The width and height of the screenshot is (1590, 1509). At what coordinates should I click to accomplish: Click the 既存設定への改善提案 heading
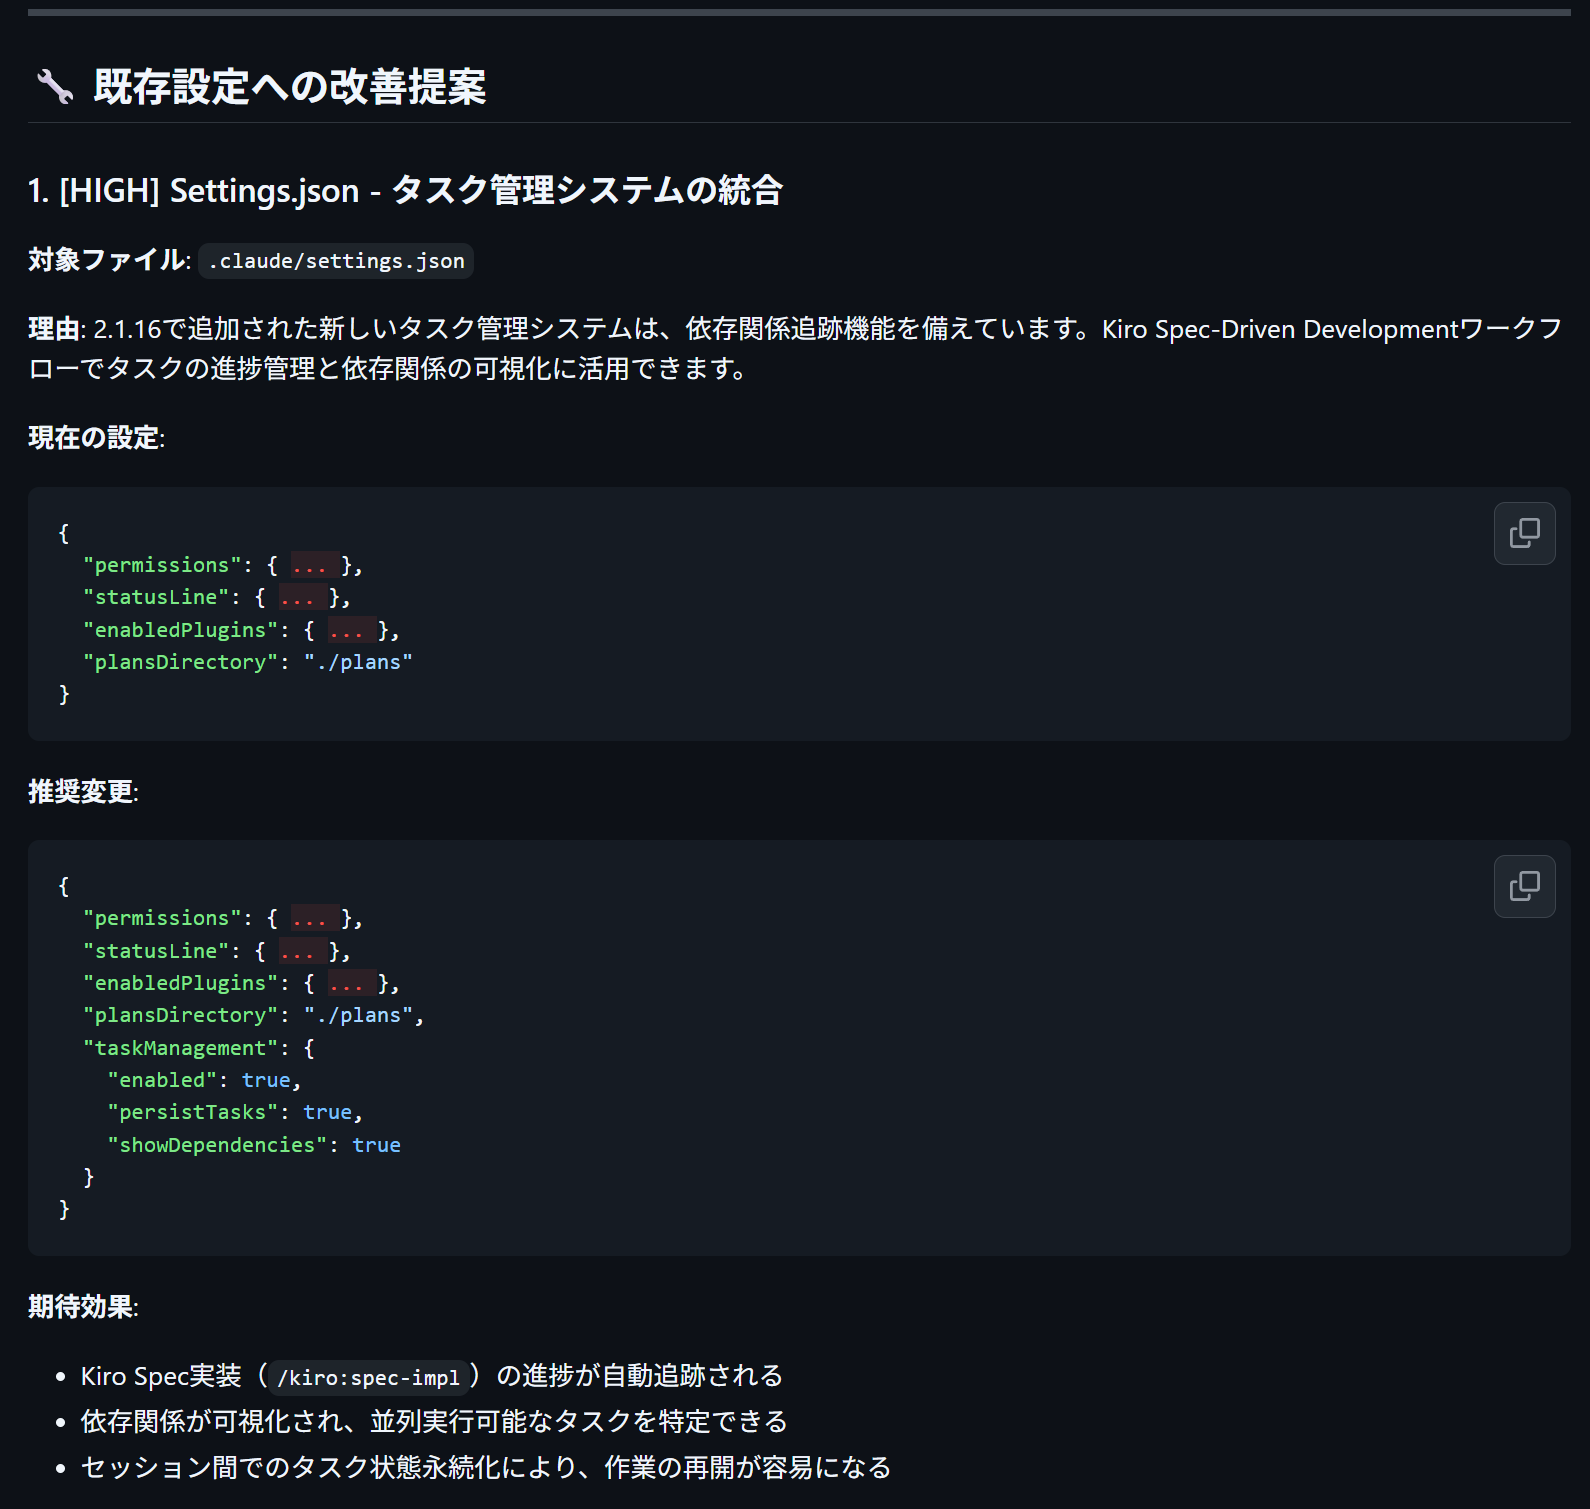[x=290, y=87]
